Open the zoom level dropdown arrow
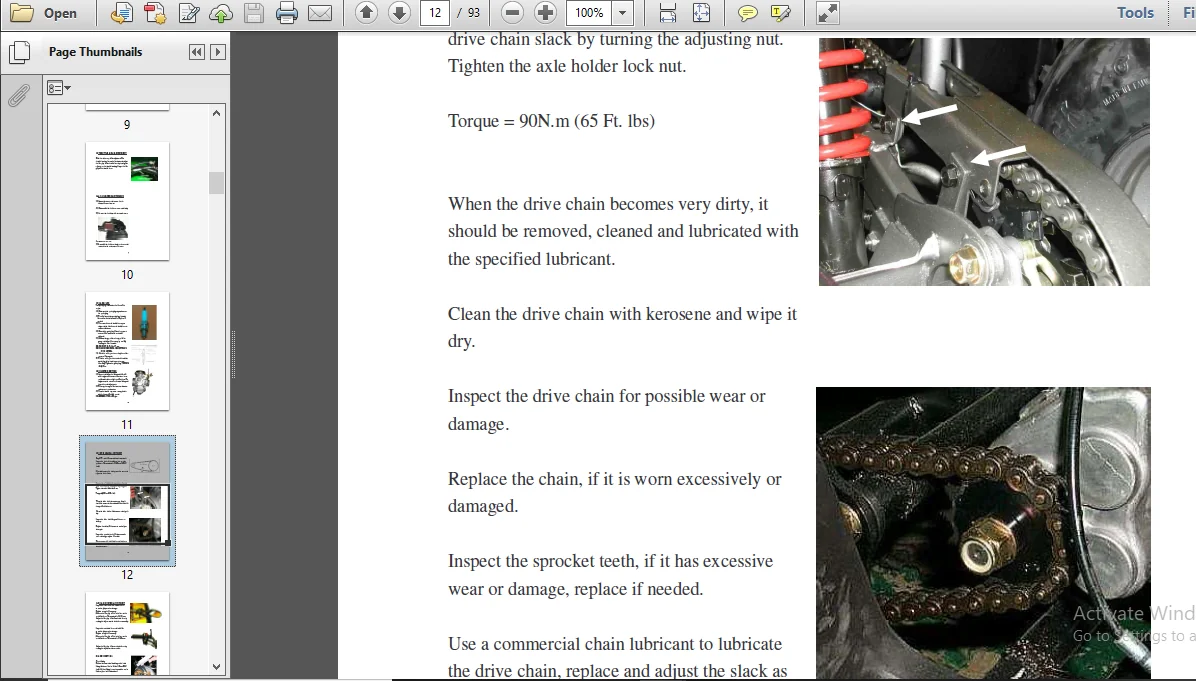This screenshot has height=681, width=1196. tap(622, 13)
